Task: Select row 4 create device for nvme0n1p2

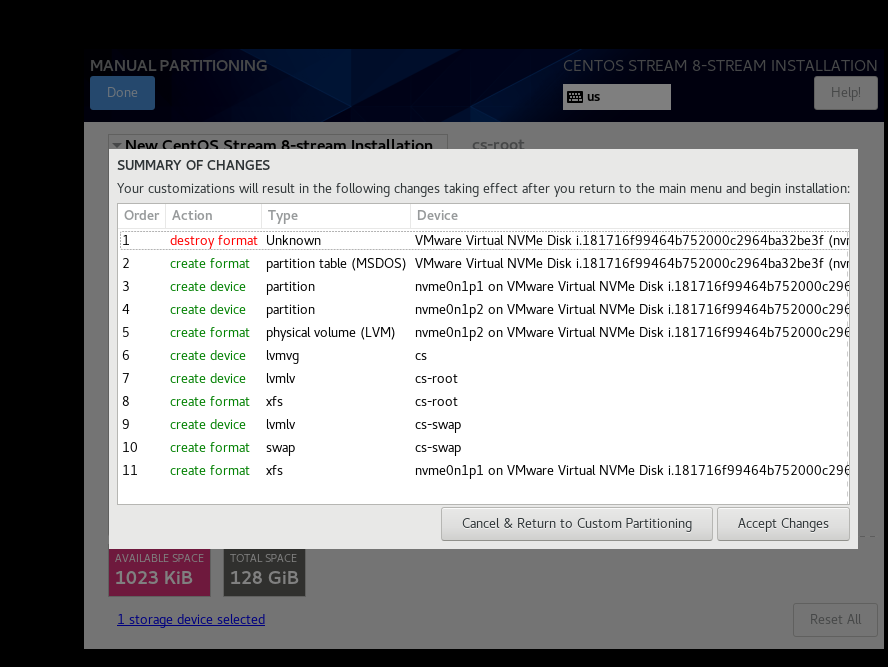Action: pos(484,310)
